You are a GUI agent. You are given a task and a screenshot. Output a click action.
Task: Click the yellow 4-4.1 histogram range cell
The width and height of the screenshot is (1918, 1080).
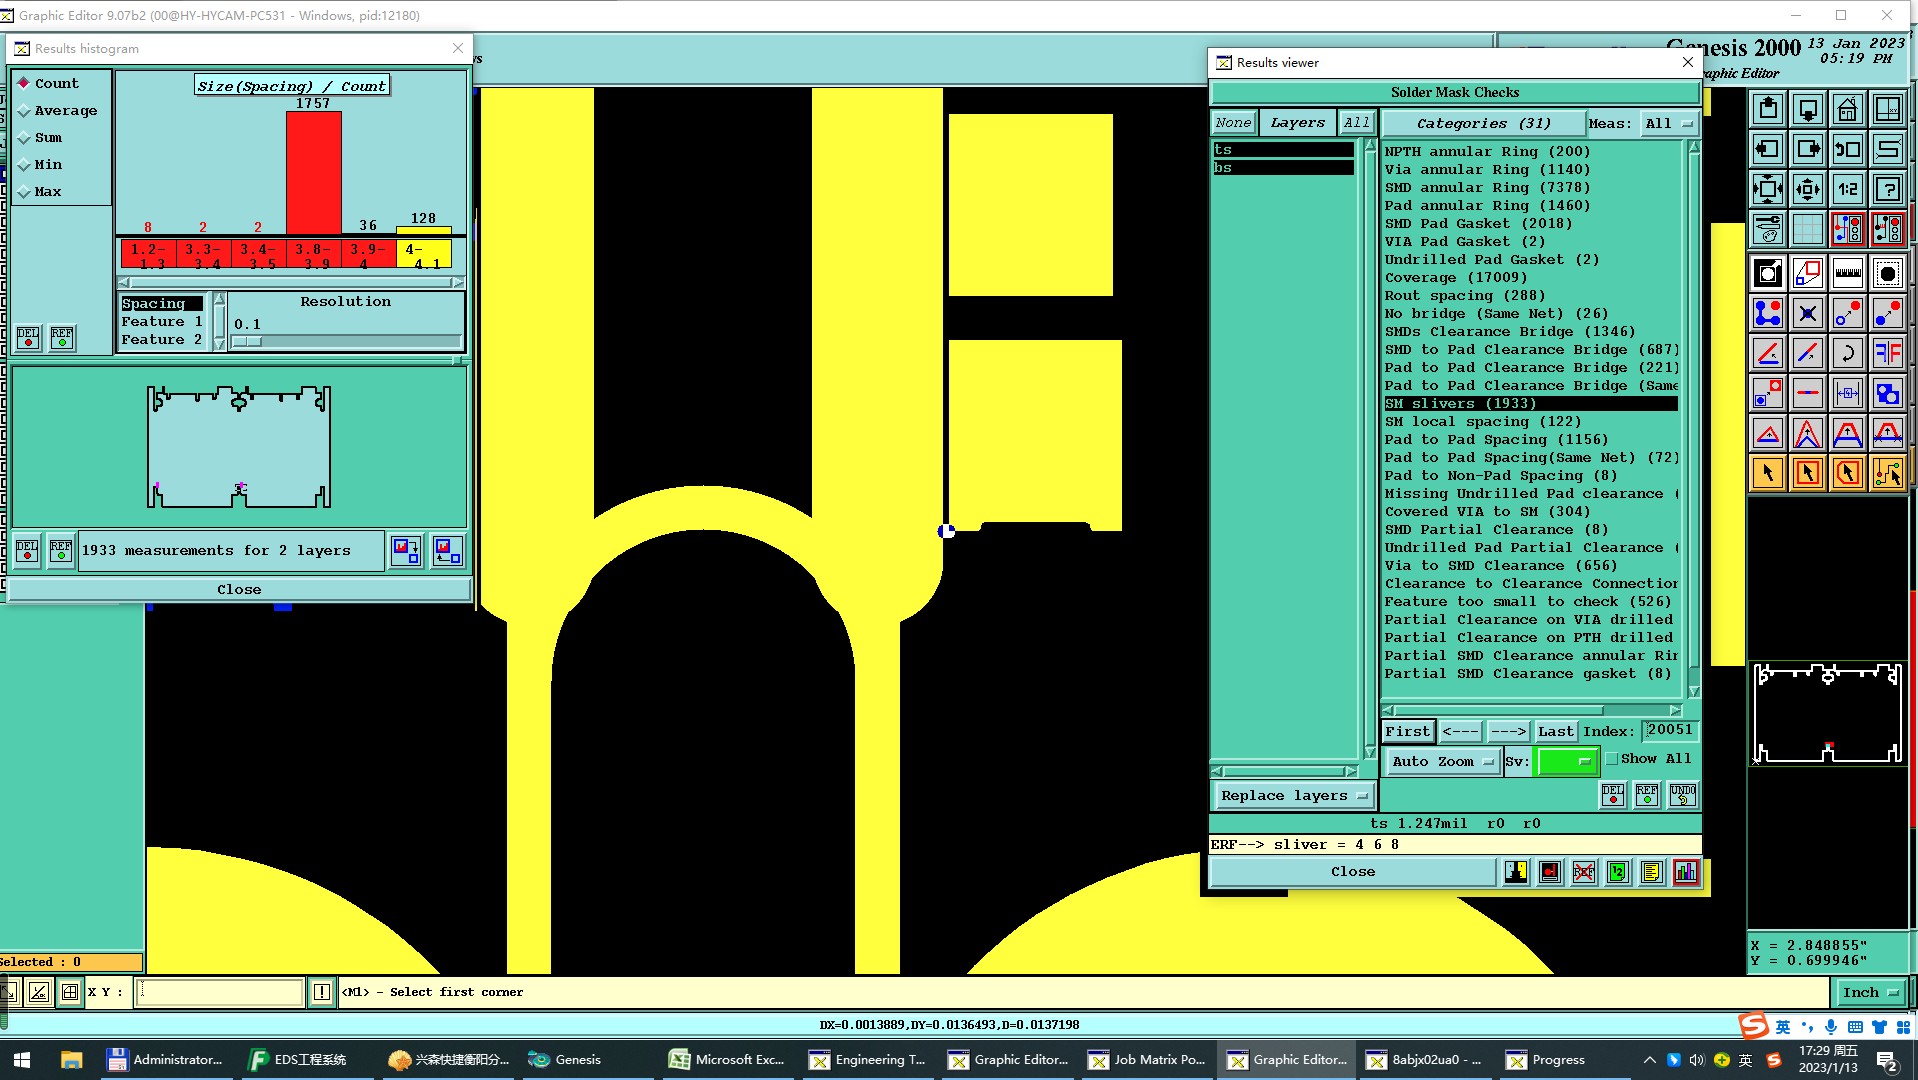click(x=424, y=254)
